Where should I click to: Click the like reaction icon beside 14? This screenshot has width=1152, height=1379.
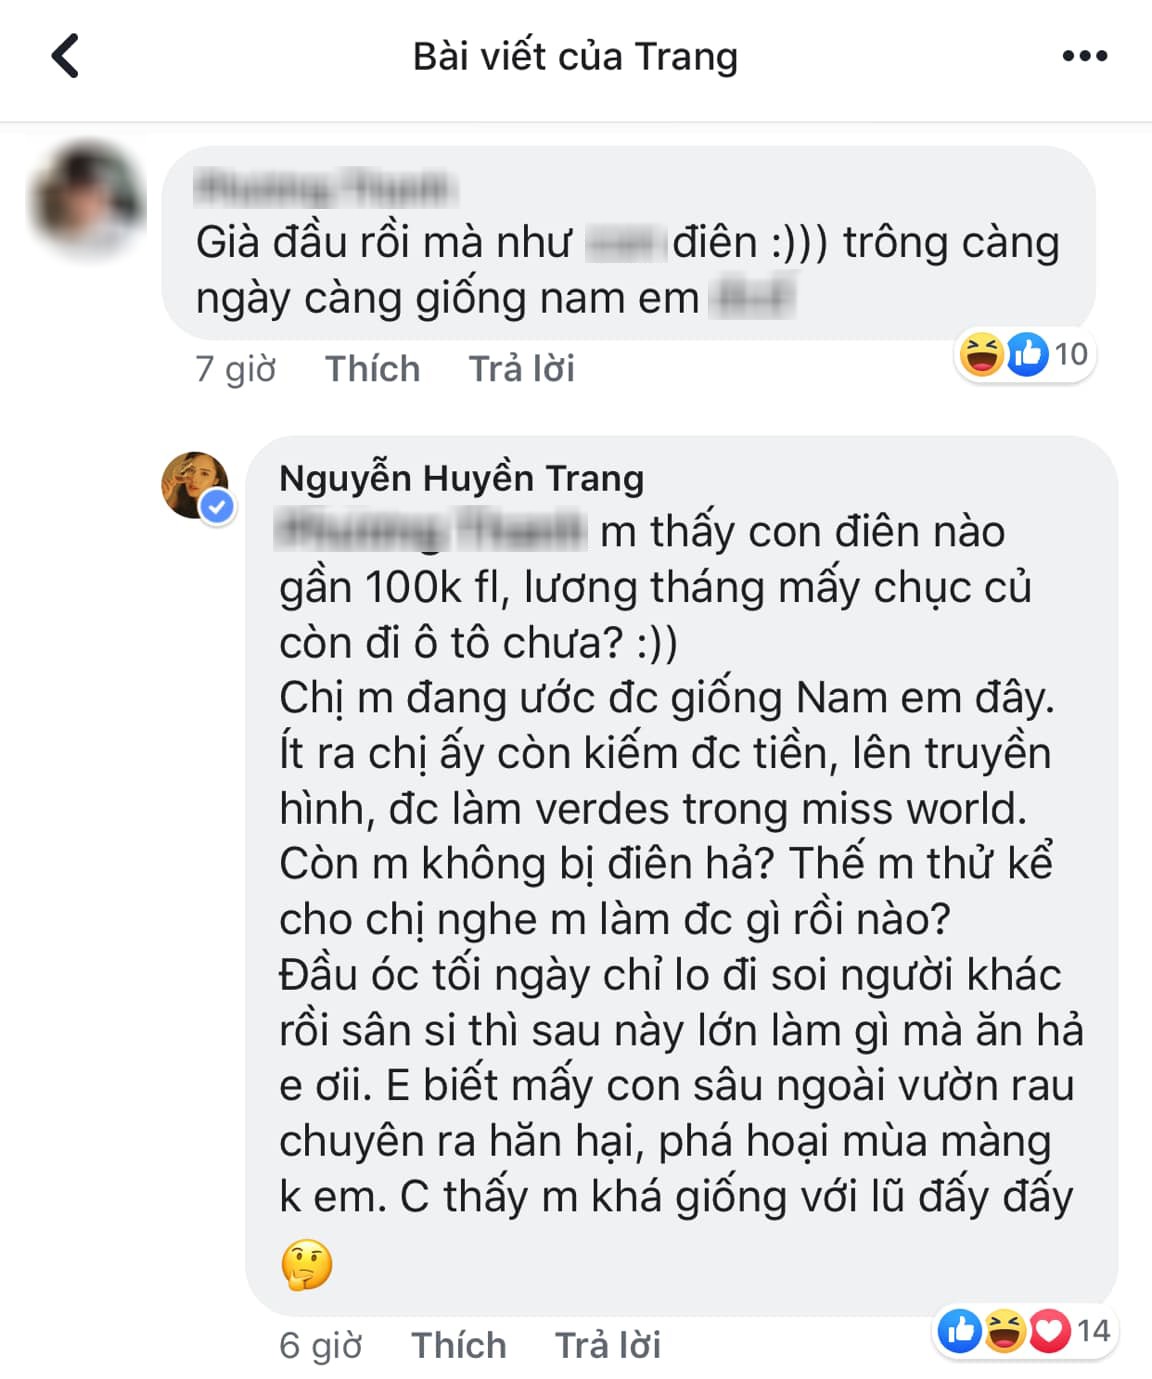point(960,1331)
